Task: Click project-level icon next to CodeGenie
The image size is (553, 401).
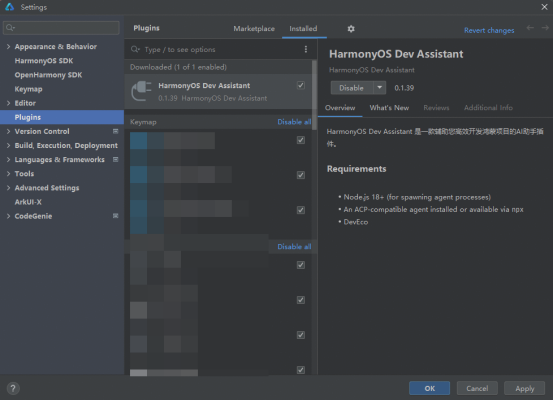Action: [115, 216]
